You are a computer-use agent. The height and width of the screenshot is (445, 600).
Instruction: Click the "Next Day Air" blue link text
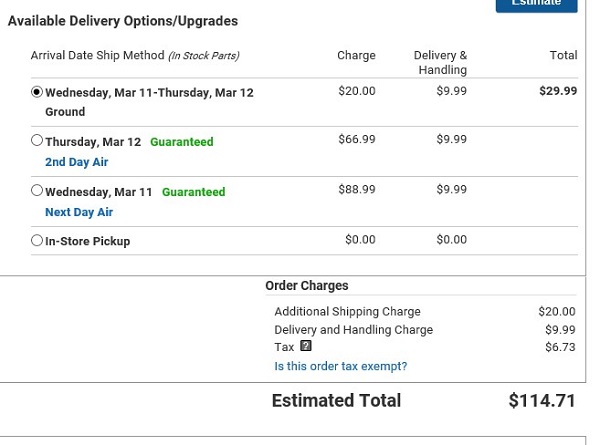point(79,212)
